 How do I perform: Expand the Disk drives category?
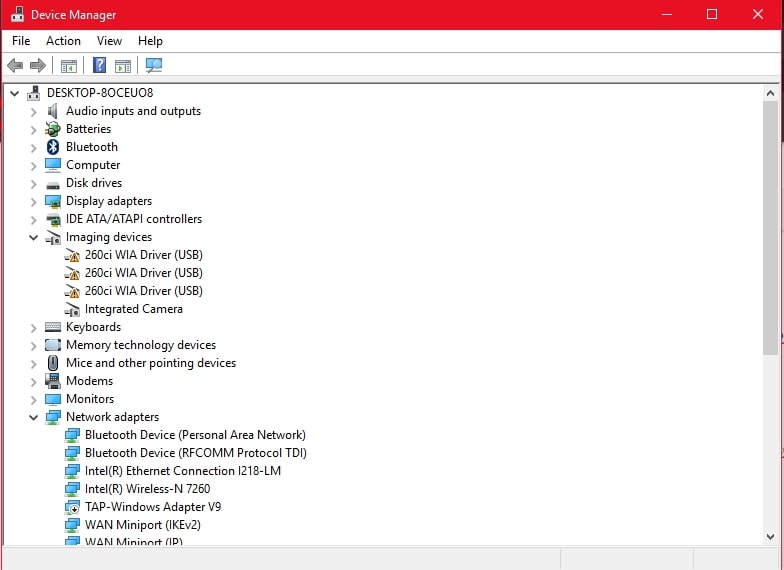[x=34, y=184]
